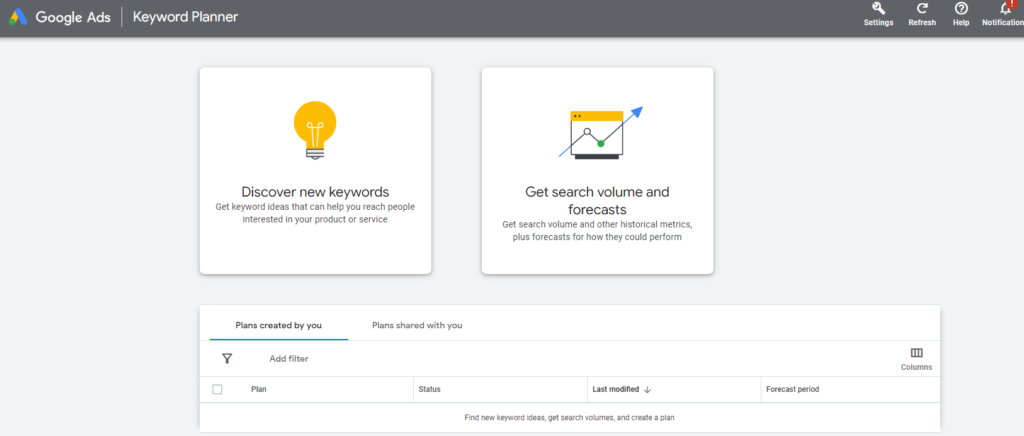Switch to Plans shared with you tab
The height and width of the screenshot is (436, 1024).
tap(417, 325)
